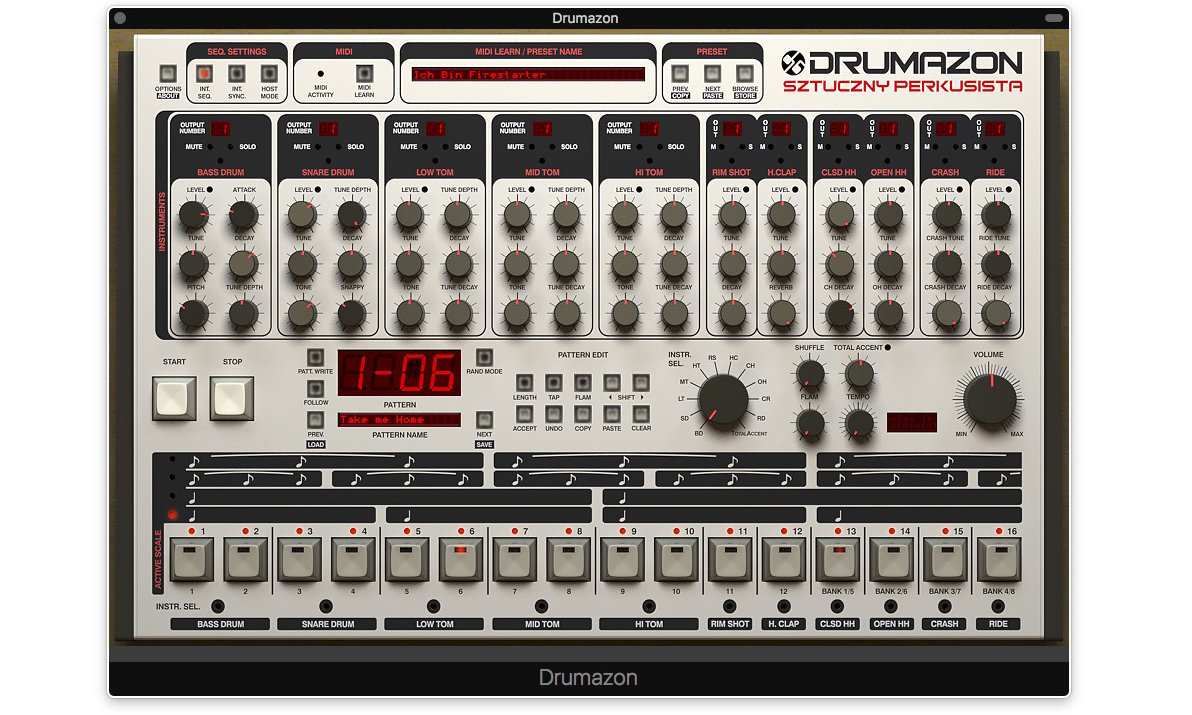Click the MIDI Learn button
Viewport: 1192px width, 715px height.
tap(364, 74)
